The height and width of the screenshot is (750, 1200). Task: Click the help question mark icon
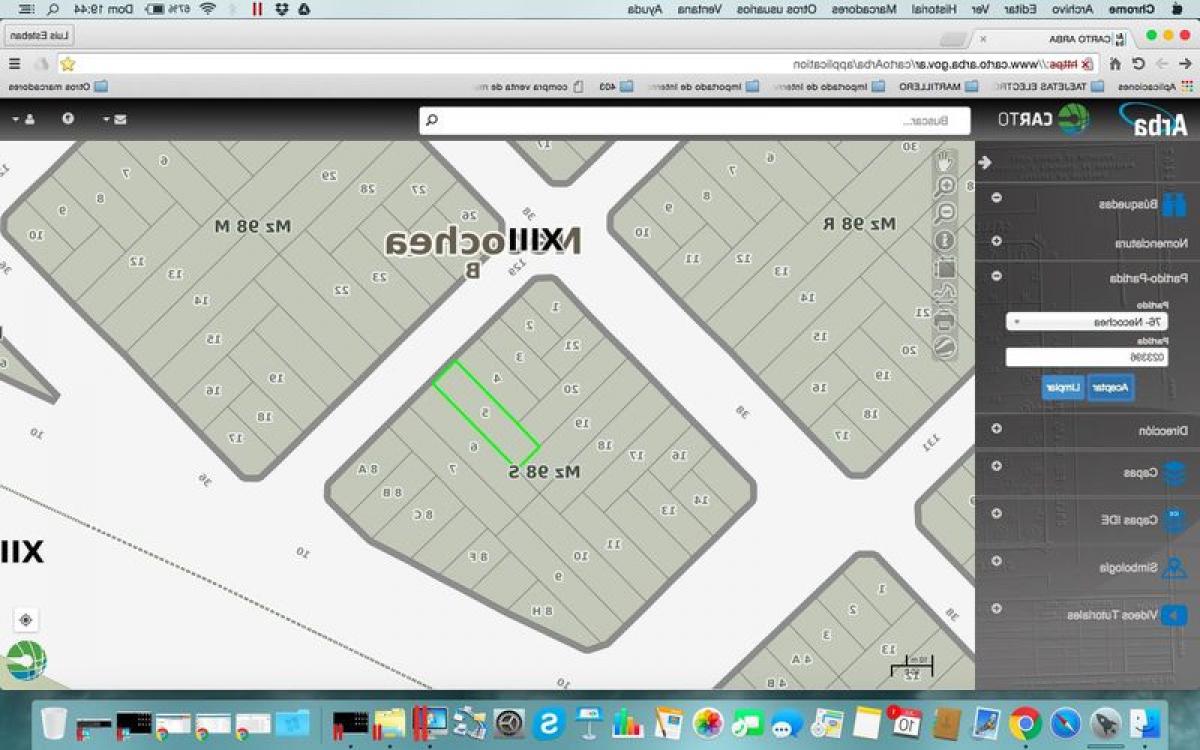click(x=68, y=119)
